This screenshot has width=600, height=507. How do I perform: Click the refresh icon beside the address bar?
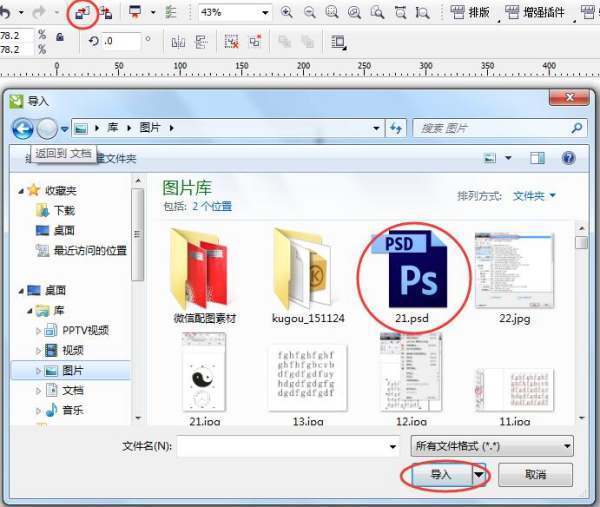[x=396, y=128]
